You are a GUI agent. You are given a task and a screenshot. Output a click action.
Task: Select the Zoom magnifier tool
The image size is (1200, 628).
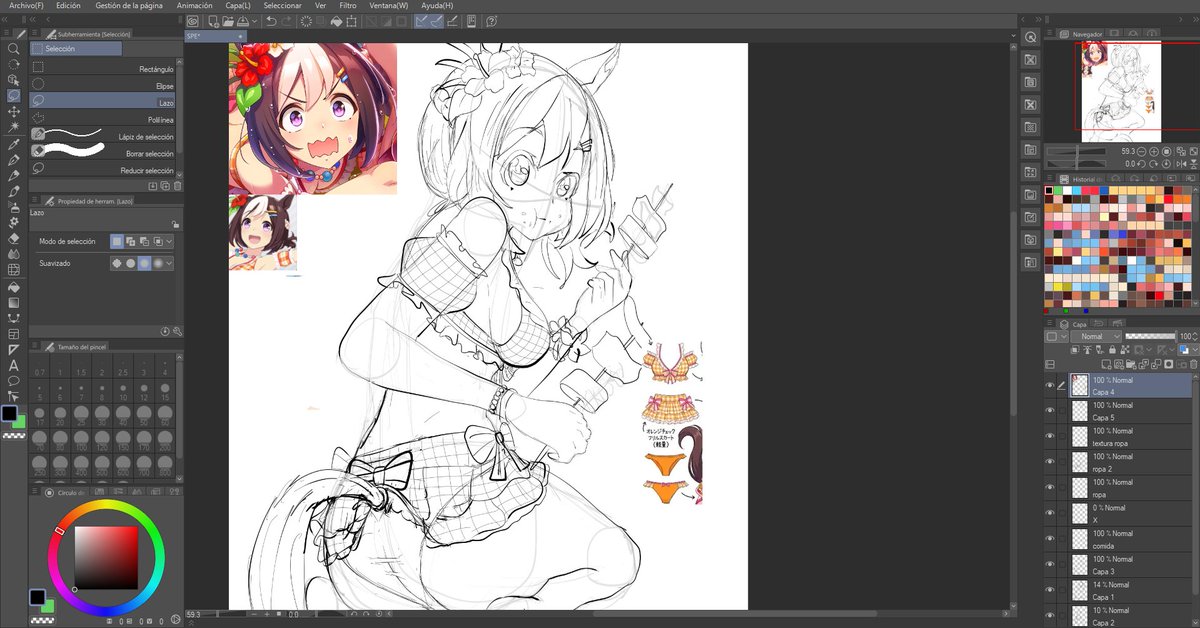(x=13, y=48)
